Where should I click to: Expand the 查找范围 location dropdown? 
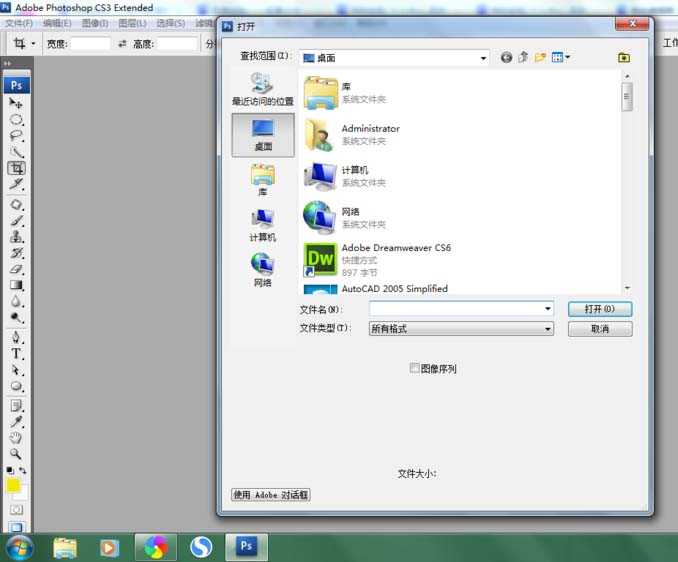click(x=483, y=58)
